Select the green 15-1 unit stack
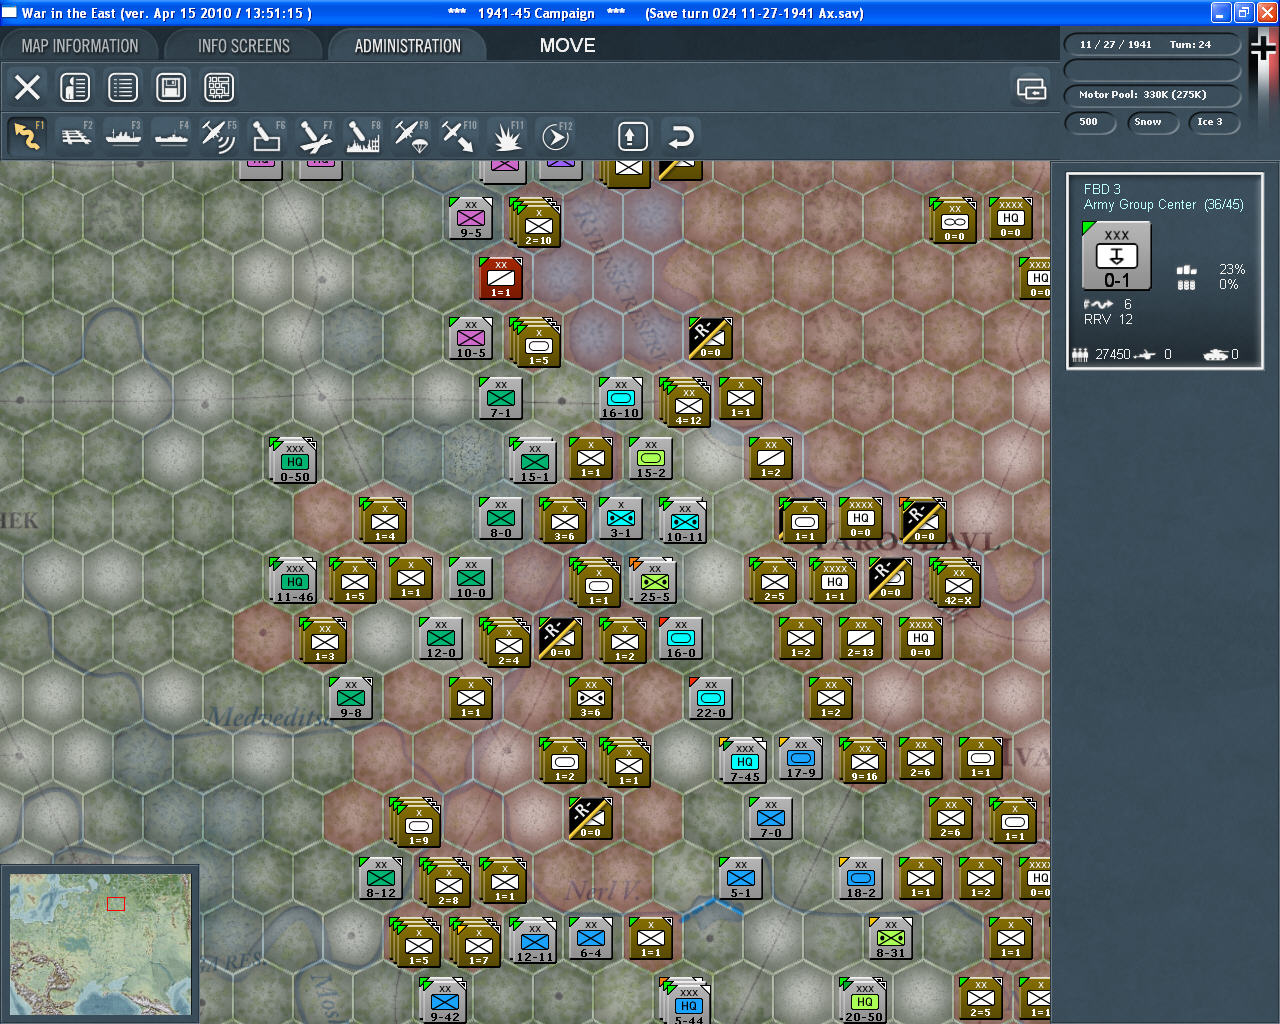The width and height of the screenshot is (1280, 1024). (x=534, y=460)
